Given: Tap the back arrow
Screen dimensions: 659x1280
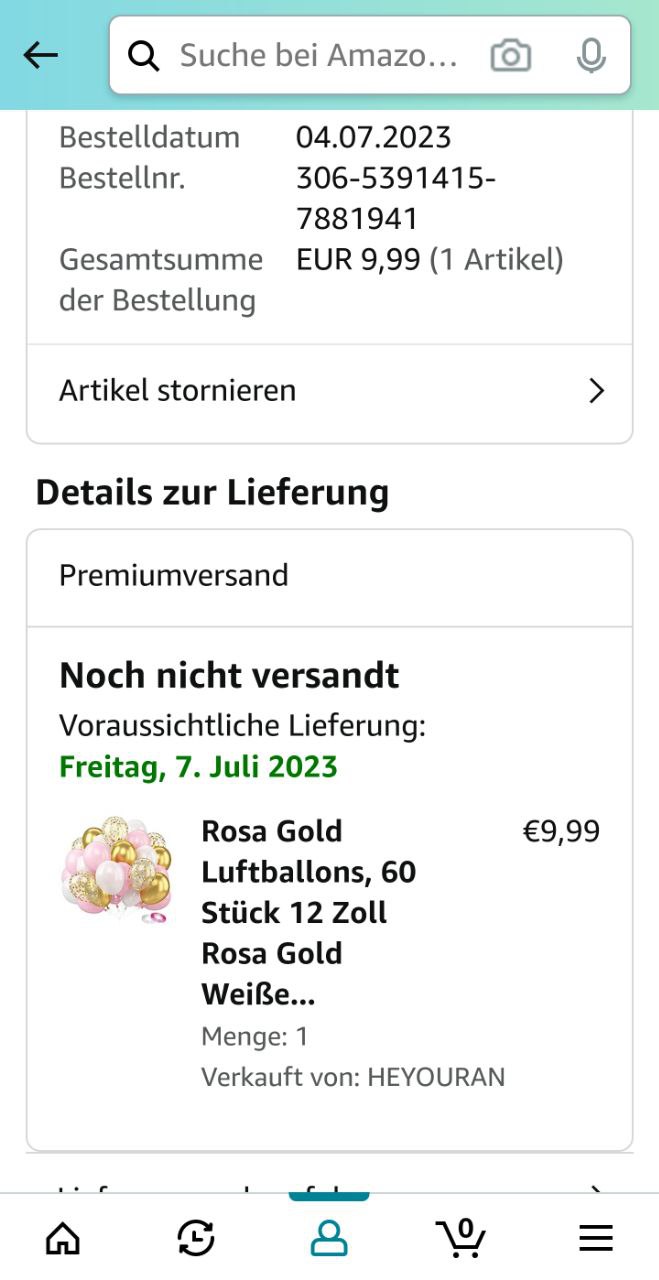Looking at the screenshot, I should tap(41, 56).
